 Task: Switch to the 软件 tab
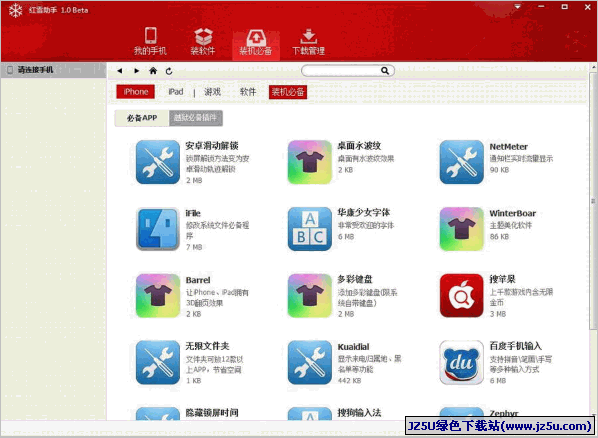tap(248, 92)
